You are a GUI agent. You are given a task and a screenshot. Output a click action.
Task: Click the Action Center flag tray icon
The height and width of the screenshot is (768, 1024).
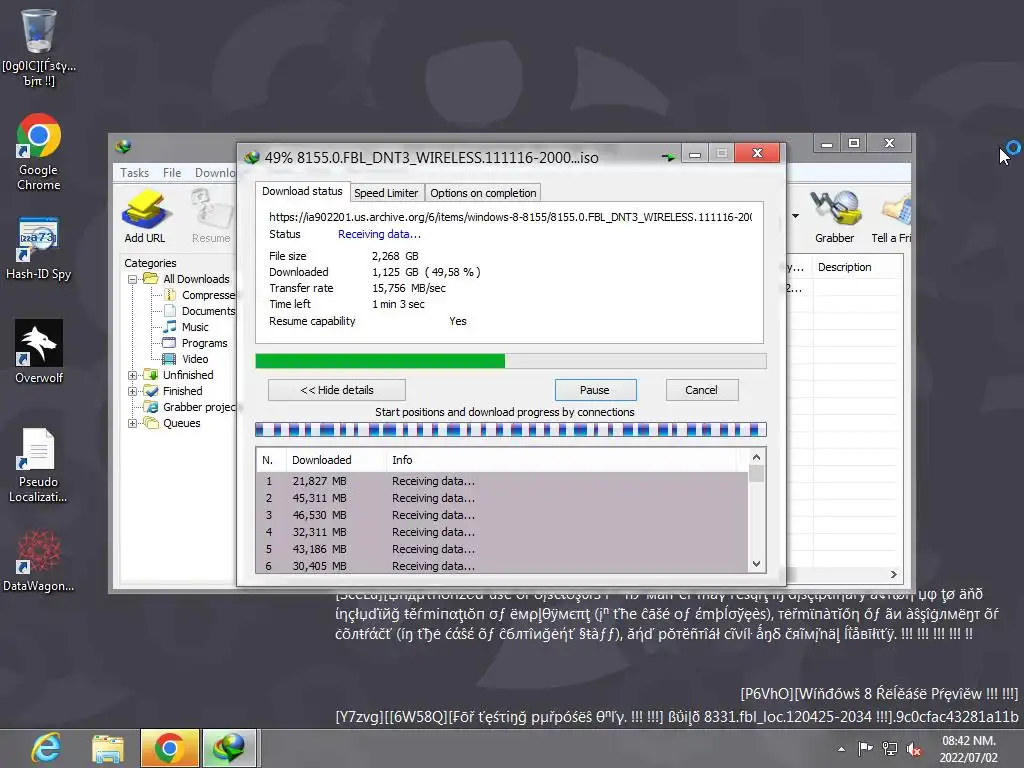pos(865,749)
